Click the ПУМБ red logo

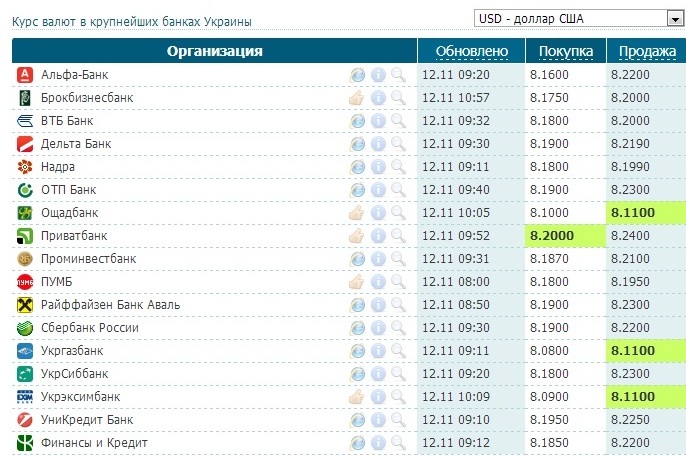[x=25, y=281]
